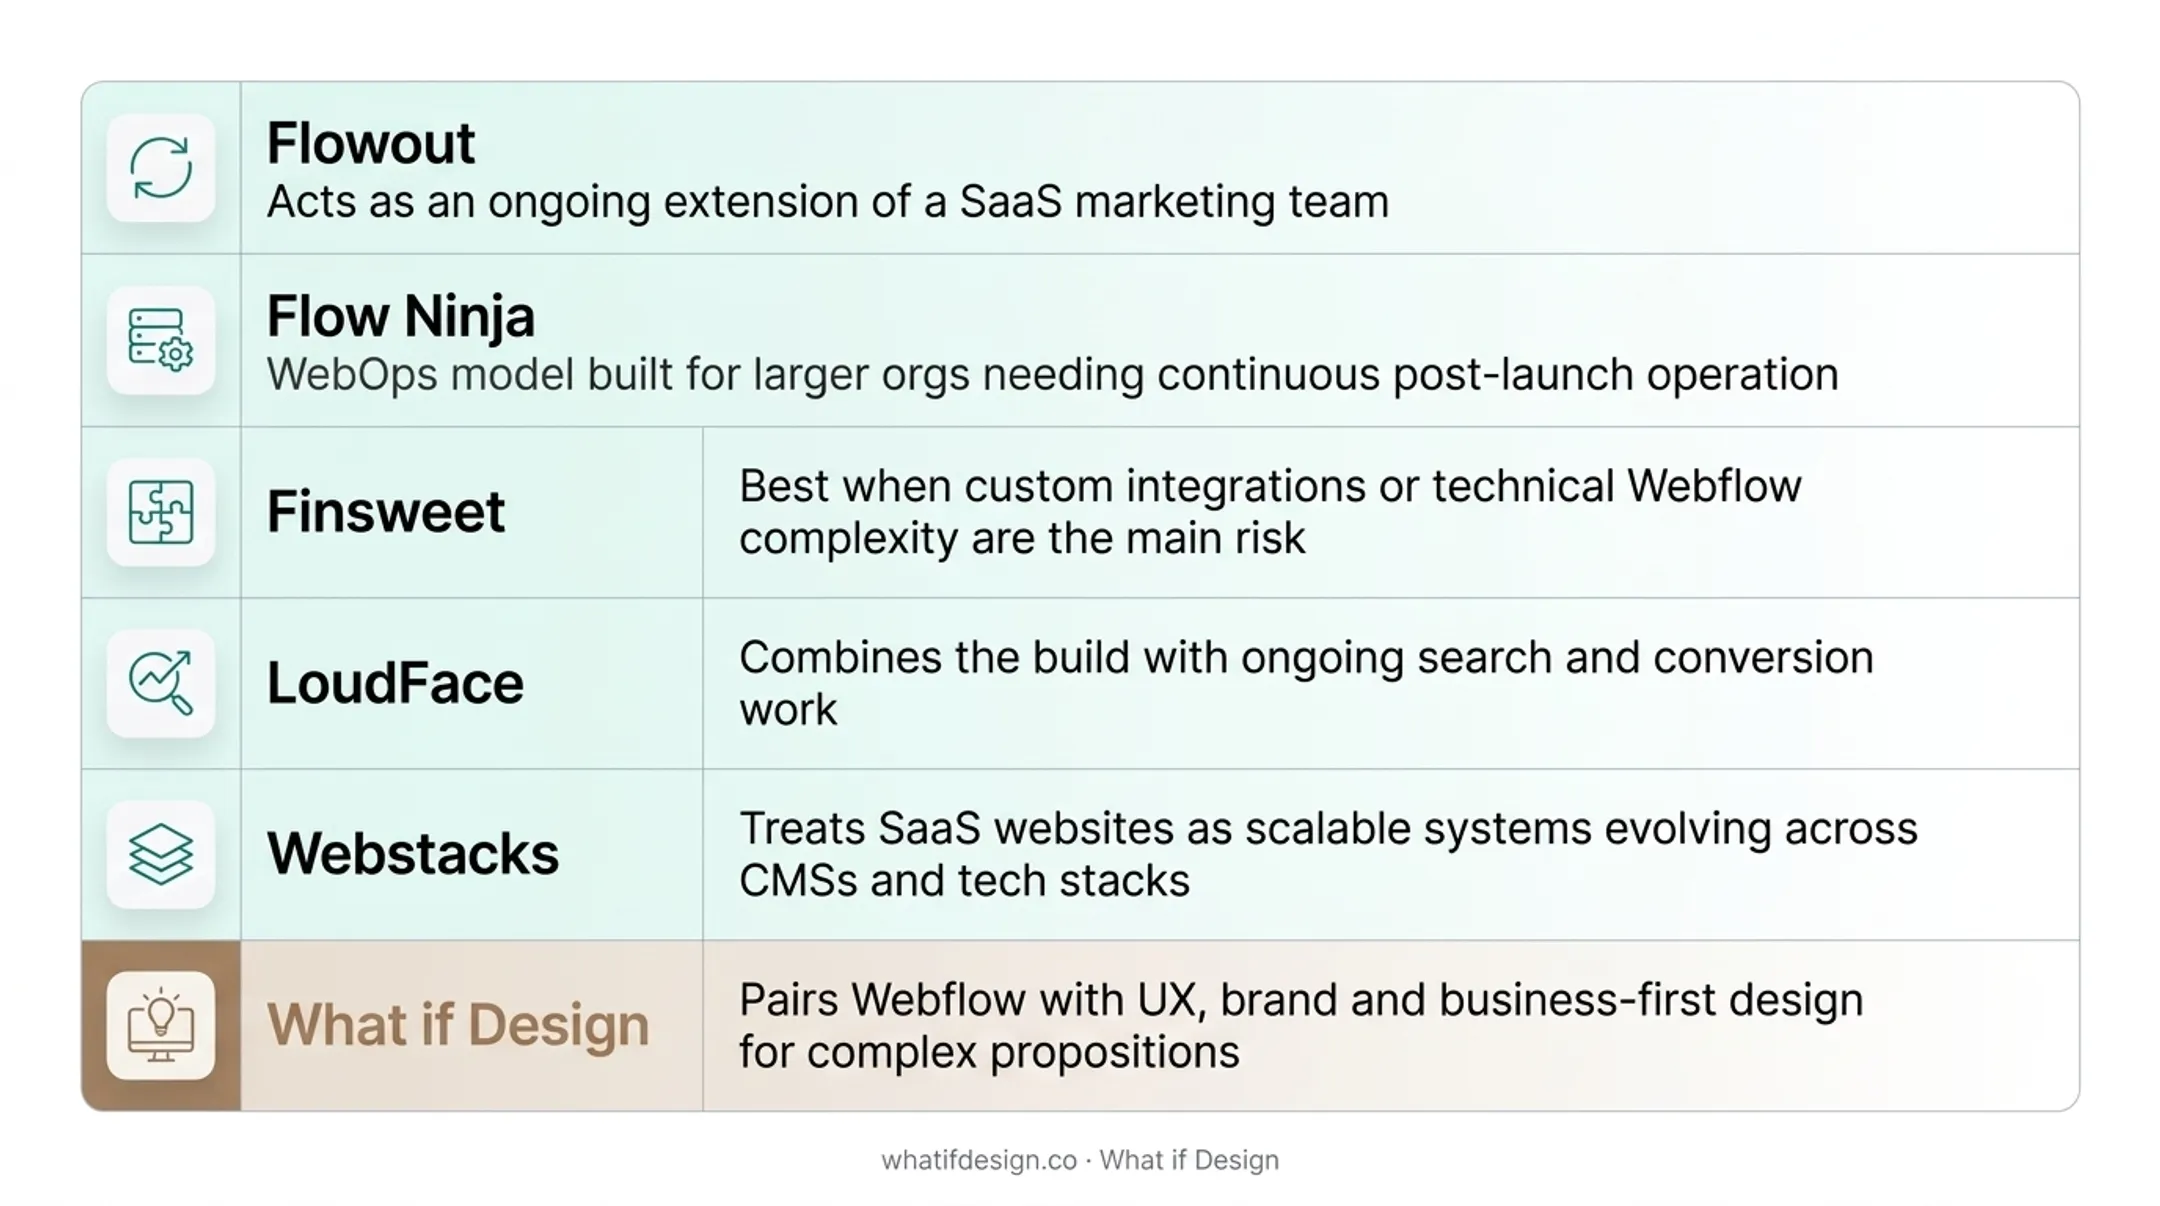Click the search and conversion work description
2160x1206 pixels.
1306,684
